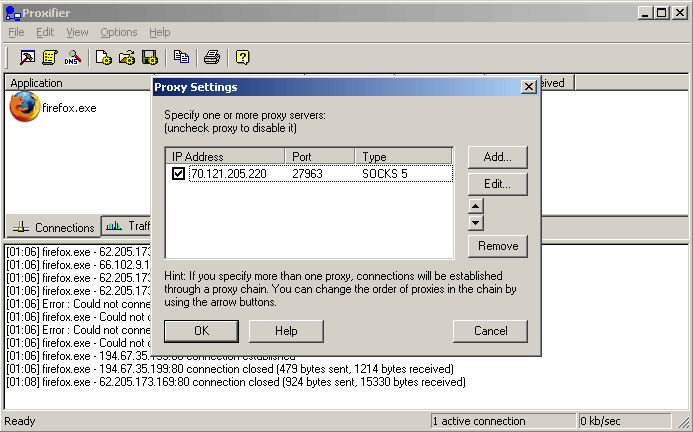Open profile folder-with-gear toolbar icon
This screenshot has width=693, height=432.
[x=127, y=57]
